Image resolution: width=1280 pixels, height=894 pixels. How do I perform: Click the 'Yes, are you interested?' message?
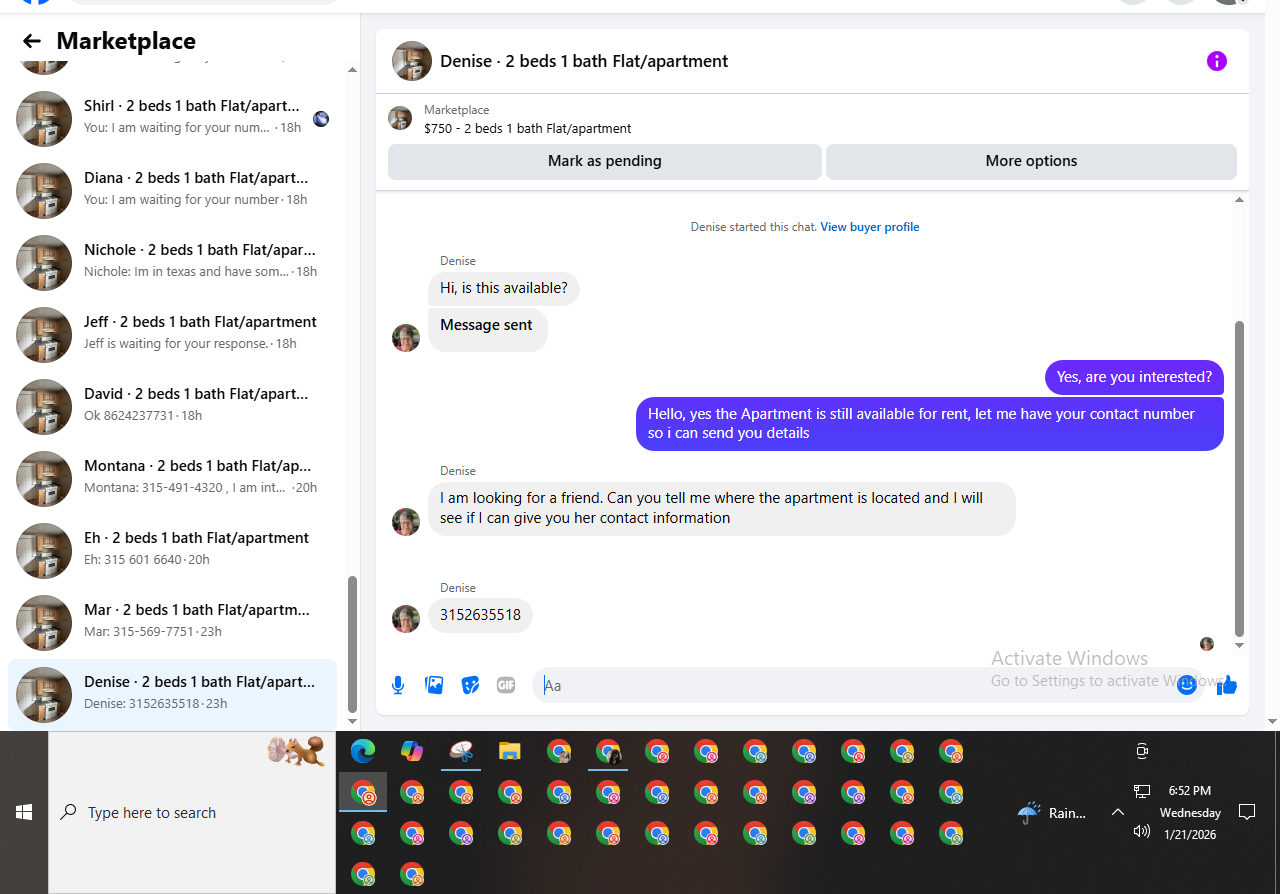1134,377
